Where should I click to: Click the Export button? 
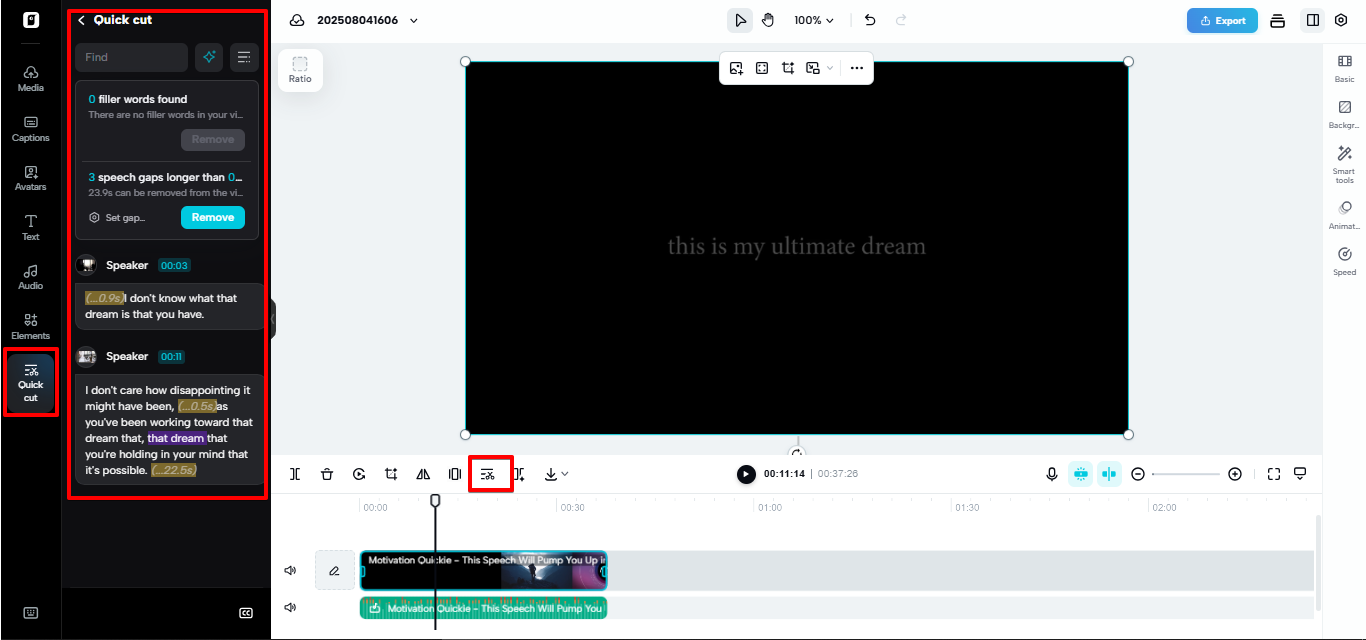1221,19
